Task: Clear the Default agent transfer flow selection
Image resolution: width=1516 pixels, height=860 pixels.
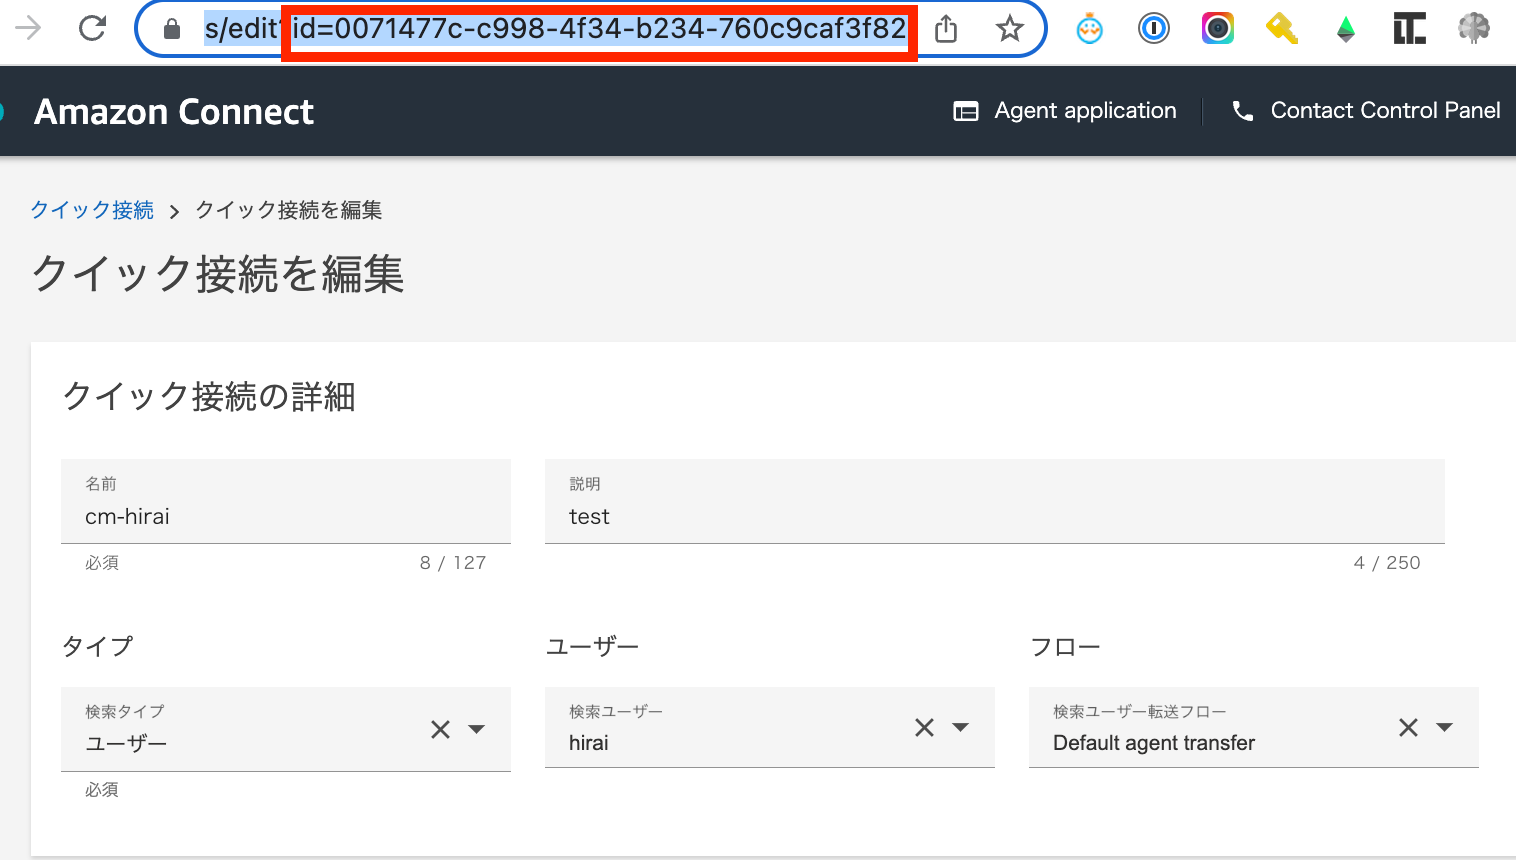Action: 1408,727
